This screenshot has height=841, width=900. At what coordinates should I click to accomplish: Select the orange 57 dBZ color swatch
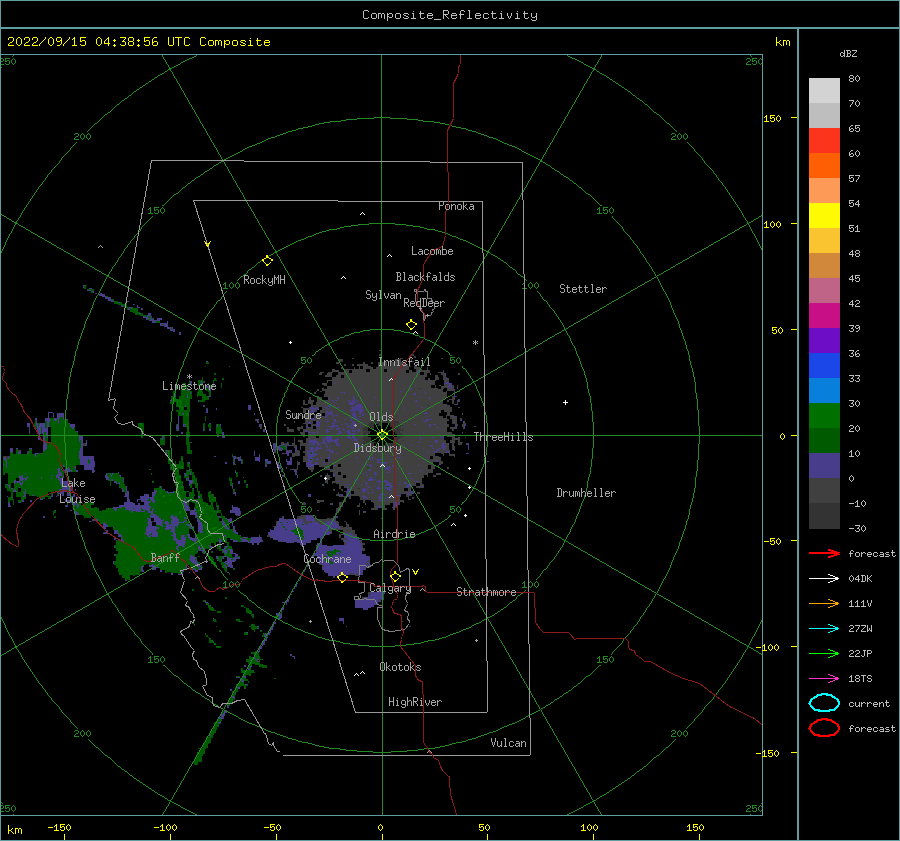click(x=824, y=165)
